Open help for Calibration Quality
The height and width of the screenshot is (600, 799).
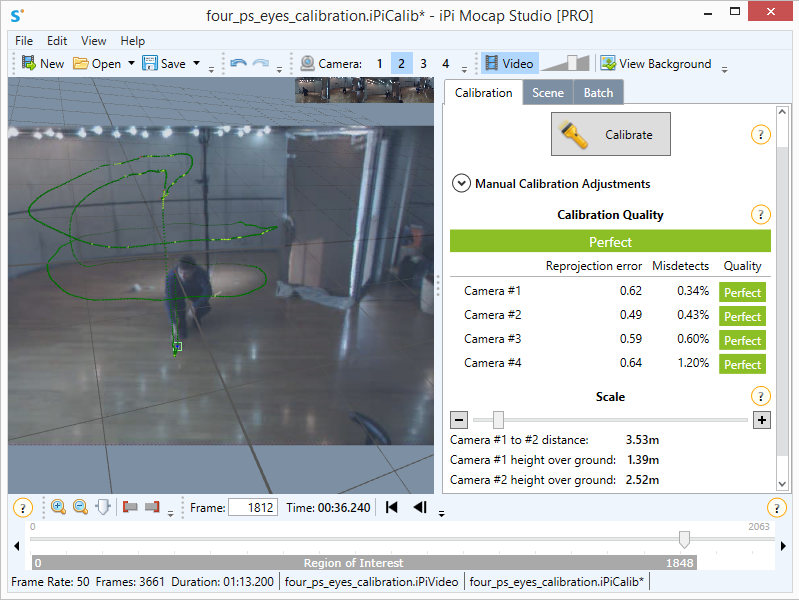(x=761, y=215)
